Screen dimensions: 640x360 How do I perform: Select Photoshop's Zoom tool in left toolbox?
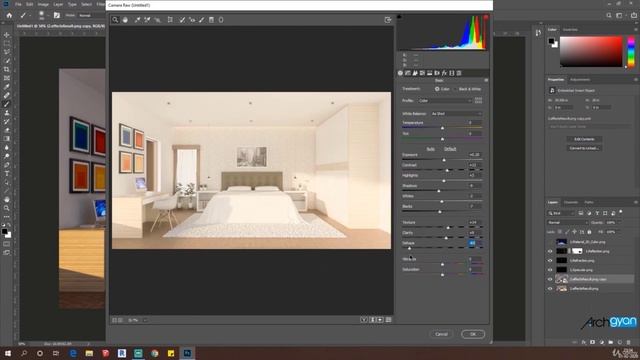[x=7, y=208]
